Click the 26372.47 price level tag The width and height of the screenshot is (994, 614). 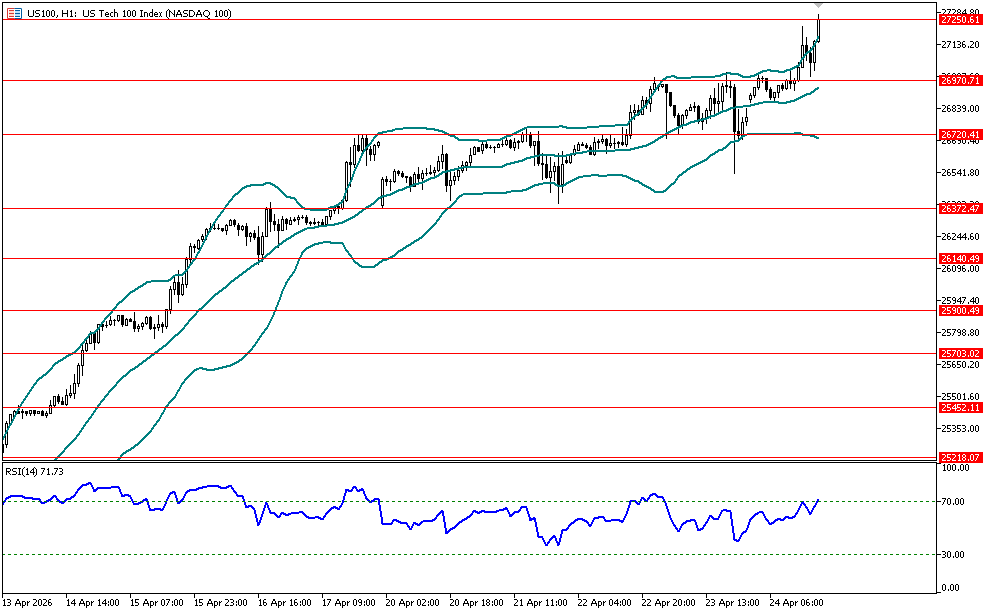coord(960,209)
